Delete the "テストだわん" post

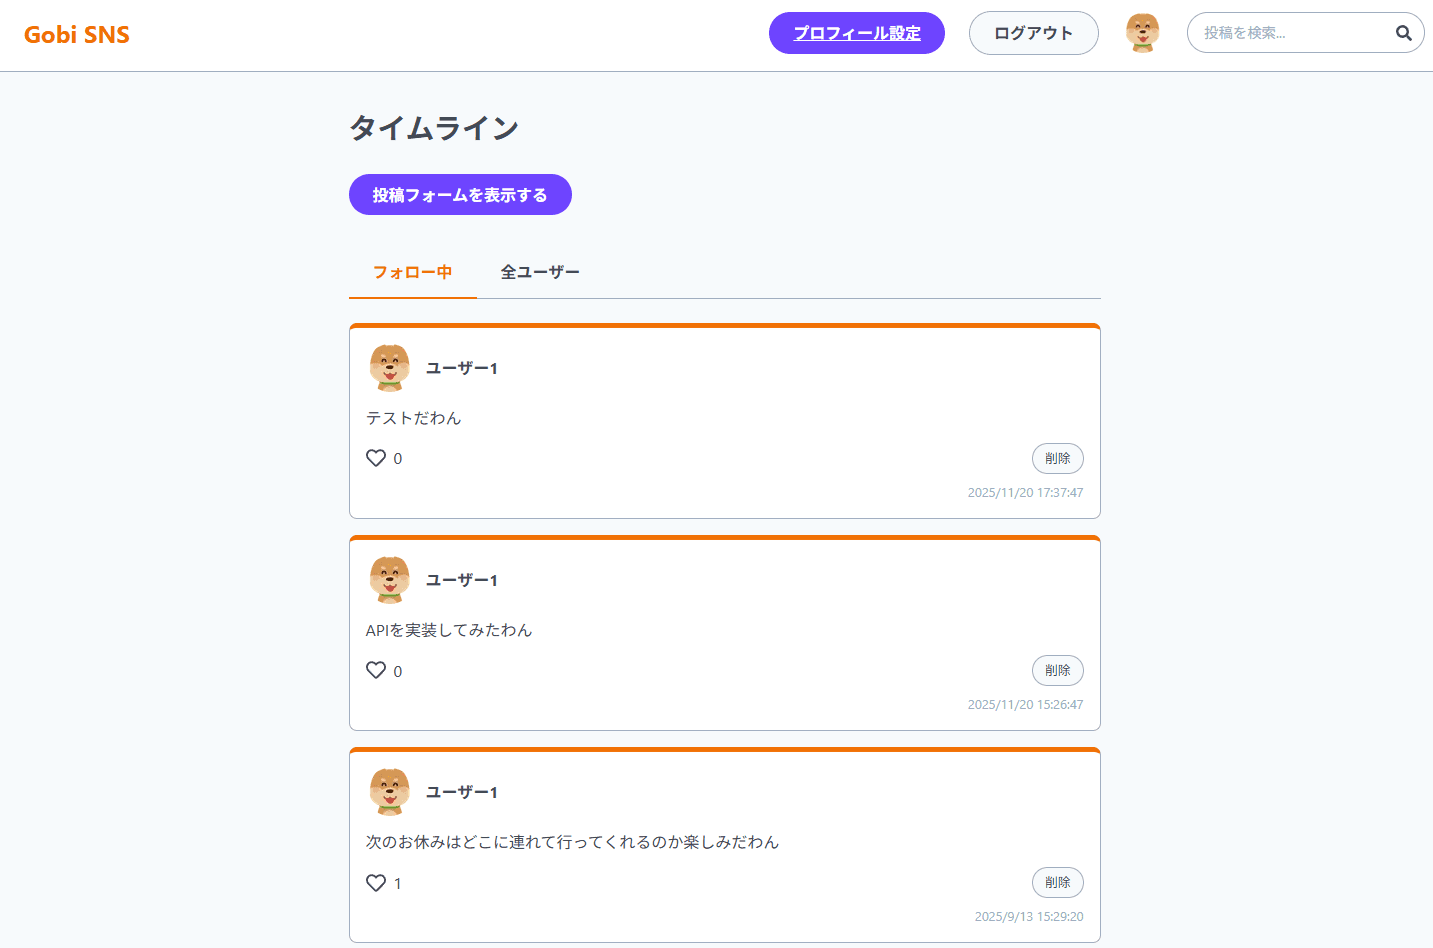pyautogui.click(x=1057, y=458)
